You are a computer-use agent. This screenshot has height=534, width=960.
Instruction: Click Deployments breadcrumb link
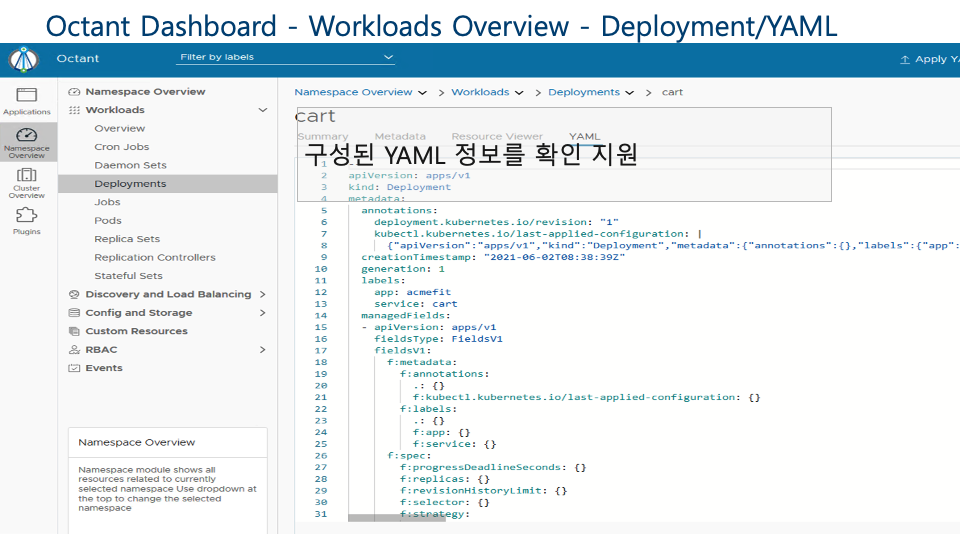[x=584, y=92]
